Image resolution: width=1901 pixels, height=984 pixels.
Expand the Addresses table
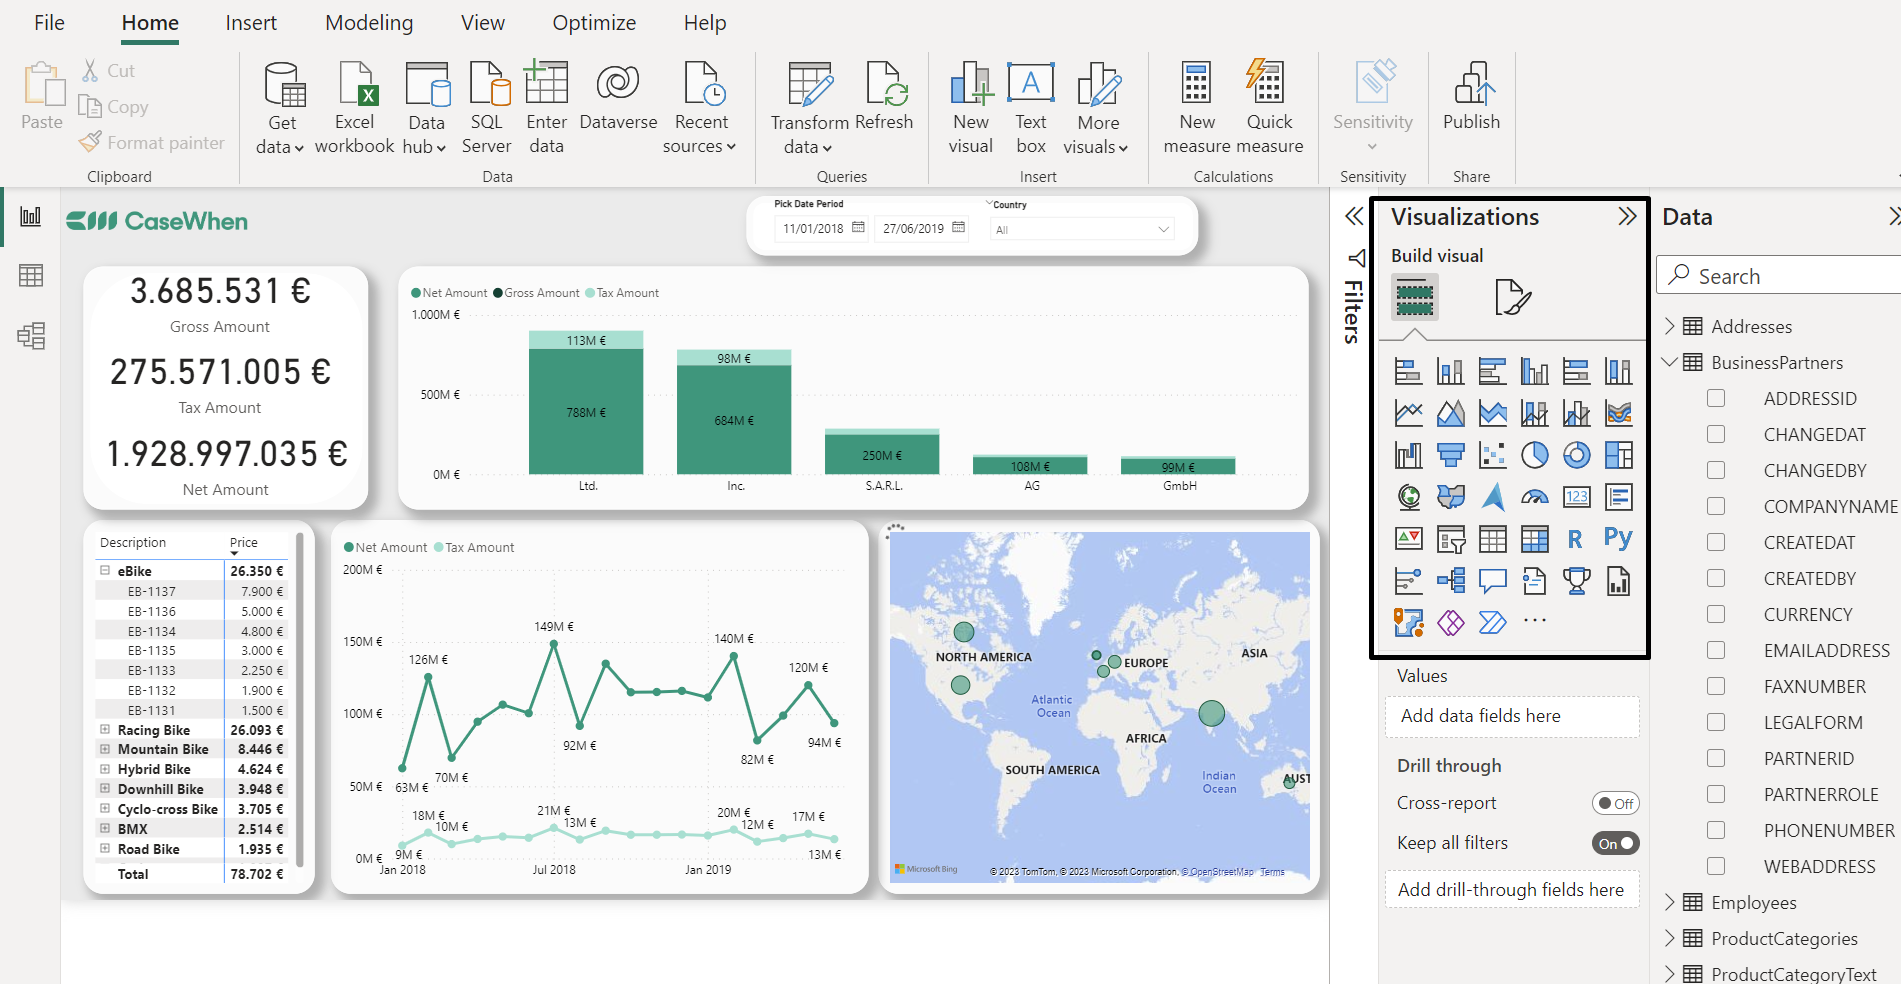(x=1669, y=325)
